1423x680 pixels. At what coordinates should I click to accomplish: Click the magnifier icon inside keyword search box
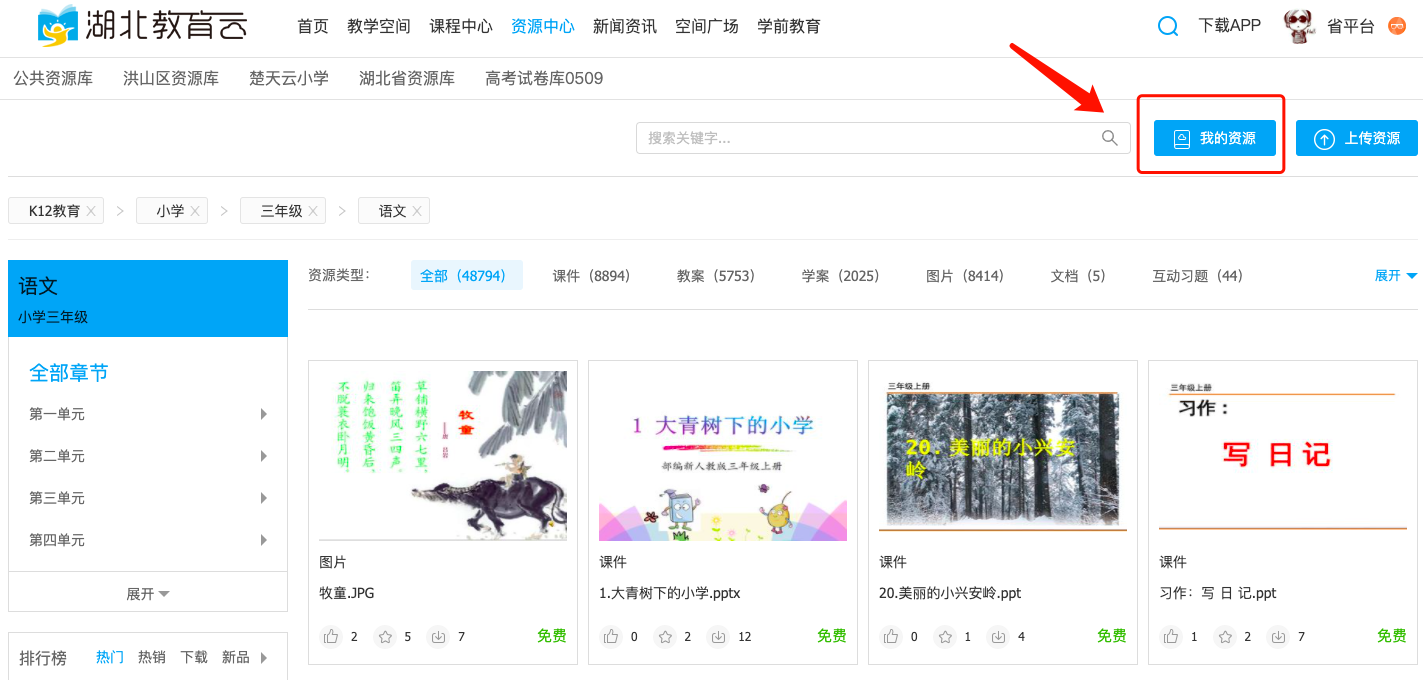1109,138
